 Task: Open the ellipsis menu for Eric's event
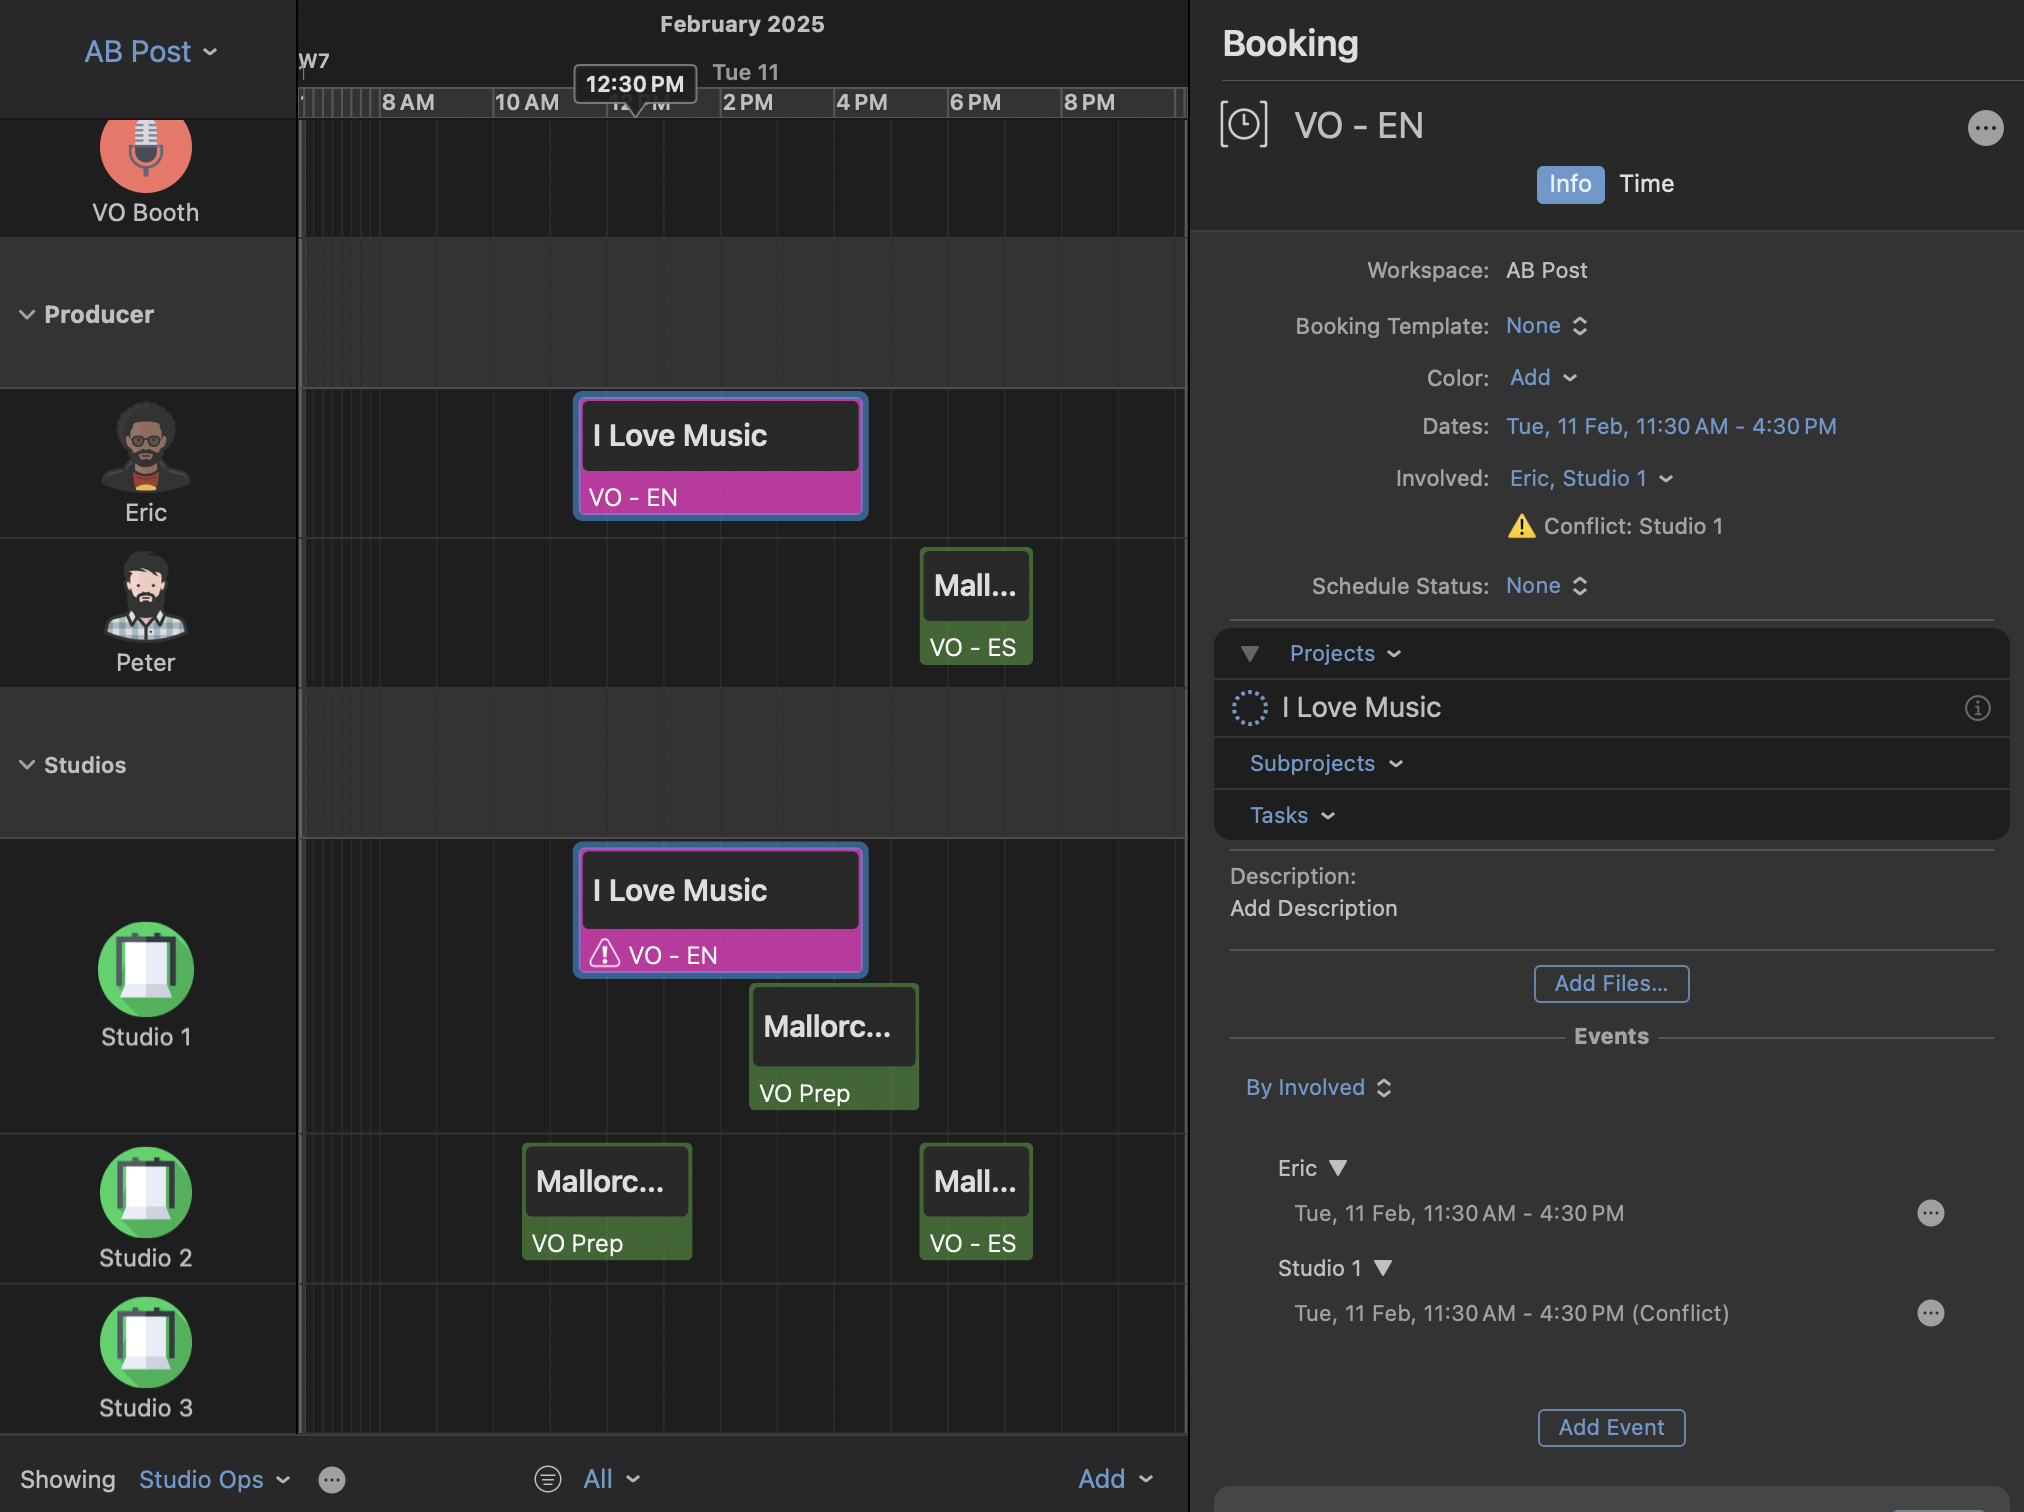tap(1930, 1213)
